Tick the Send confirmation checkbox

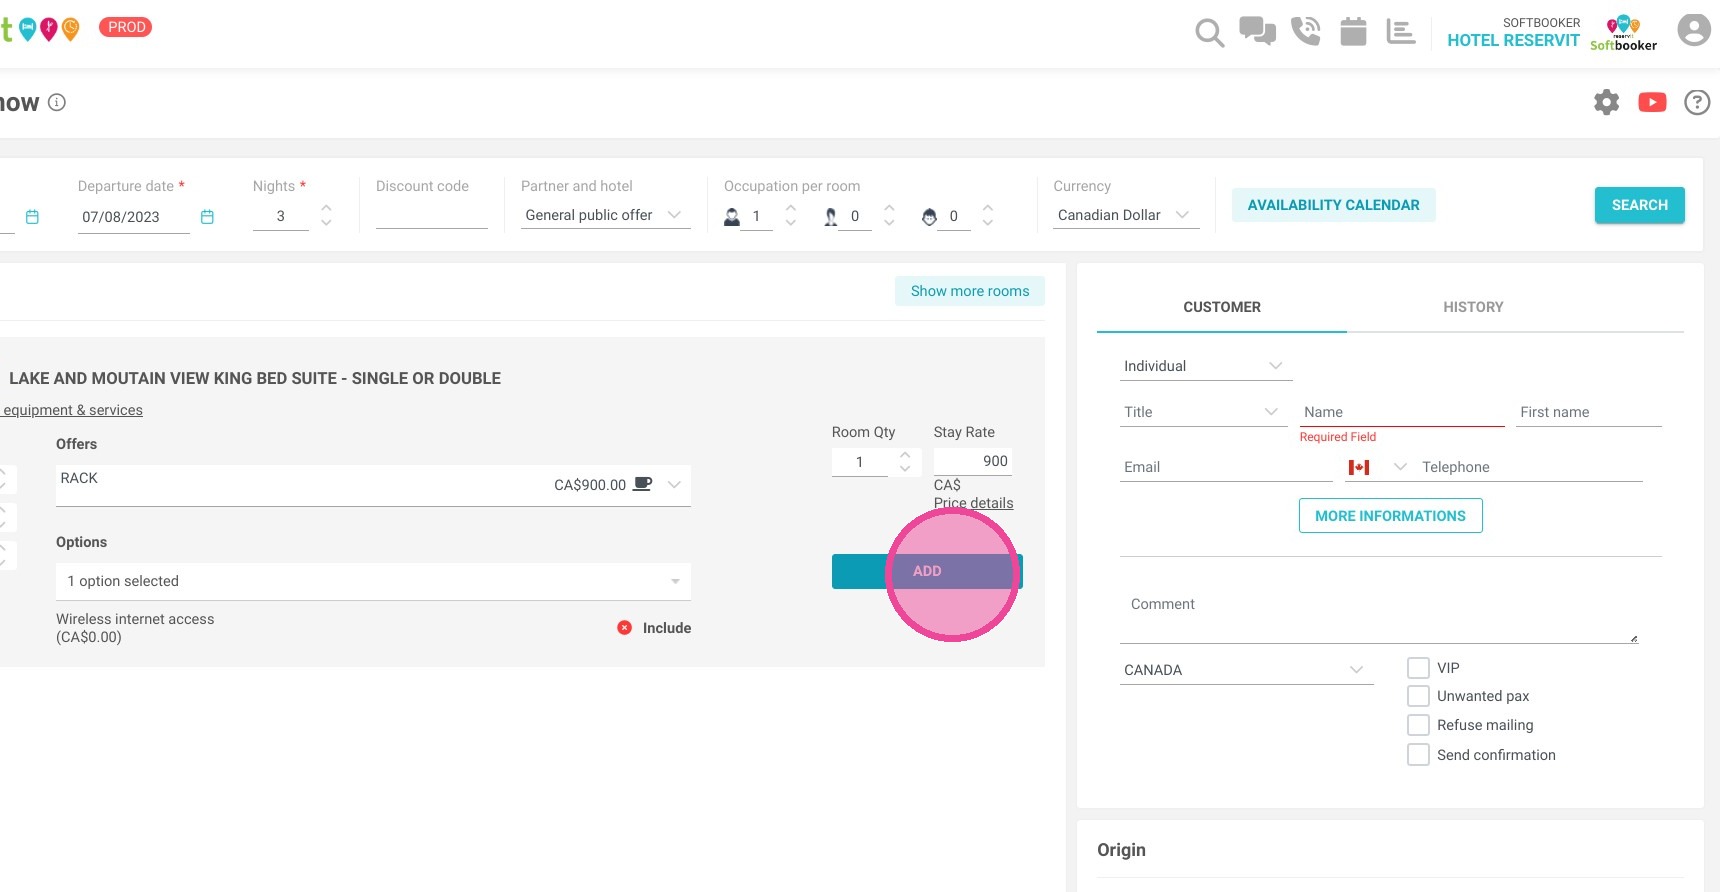pos(1418,755)
